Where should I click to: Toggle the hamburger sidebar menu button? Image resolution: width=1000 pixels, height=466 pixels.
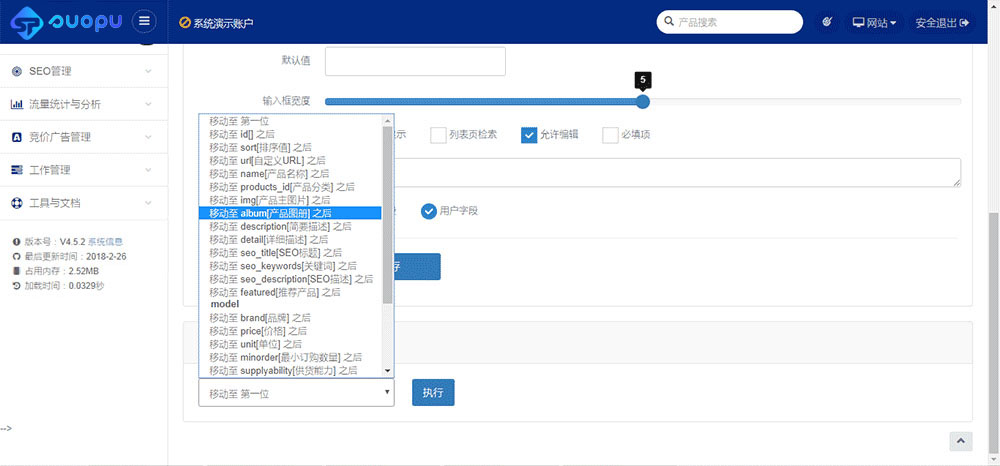pos(144,22)
